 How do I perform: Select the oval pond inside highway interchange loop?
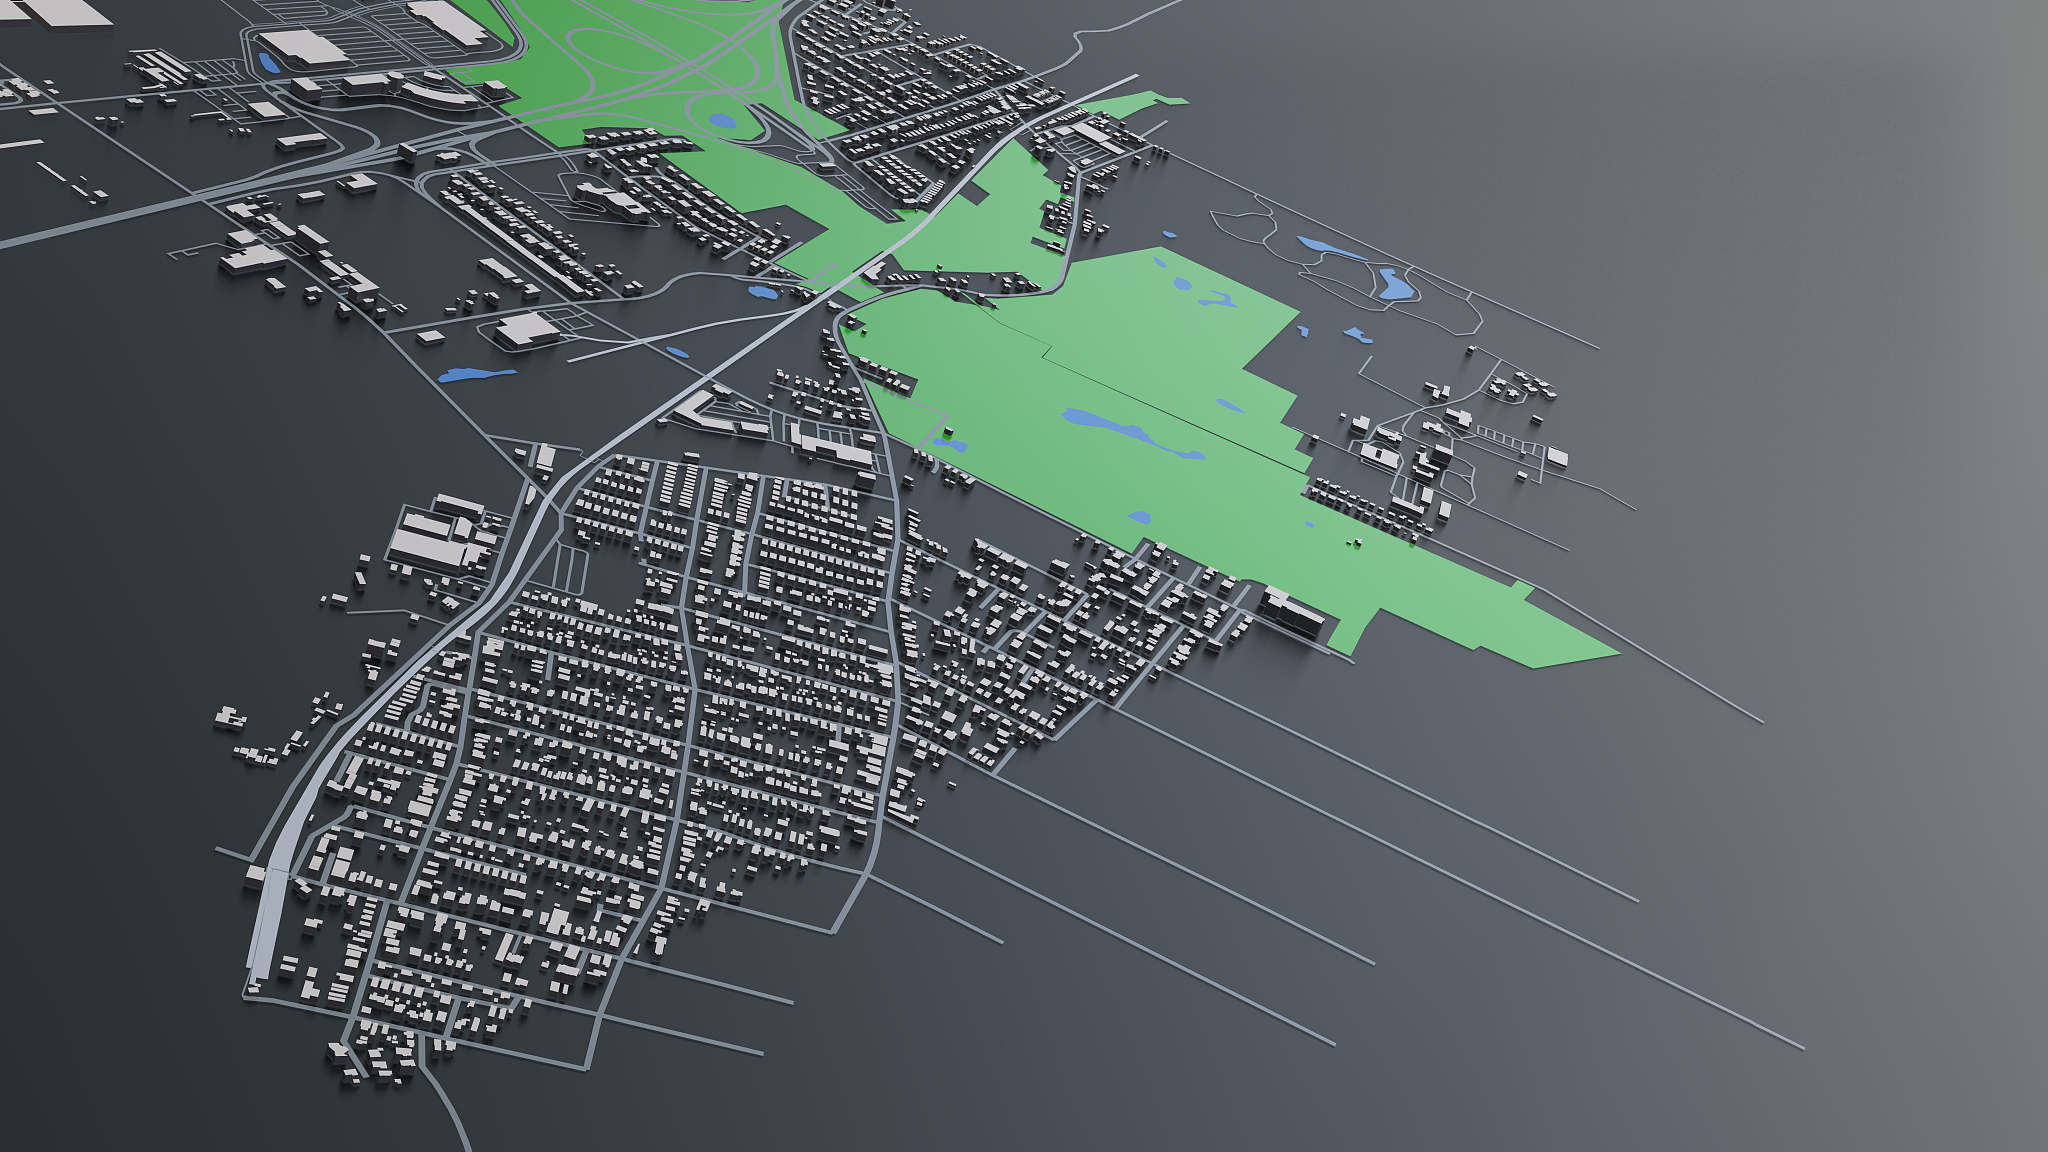coord(722,122)
